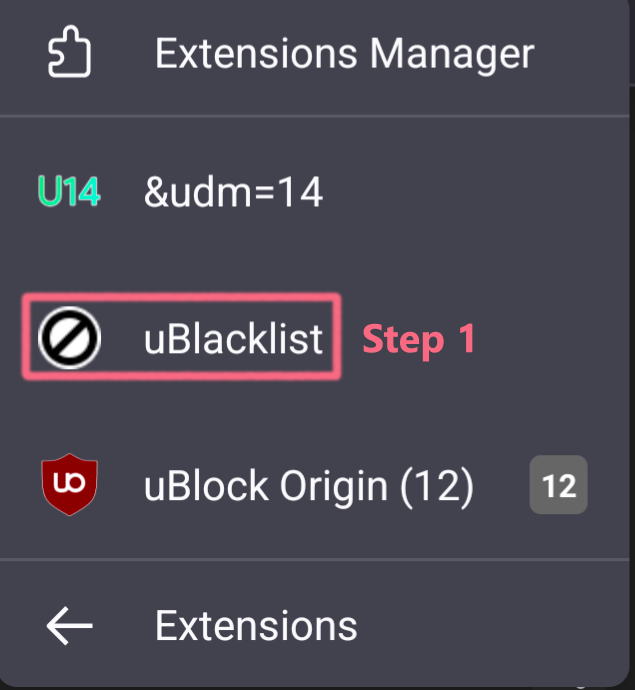Click the gray 12 badge counter
635x690 pixels.
[558, 486]
